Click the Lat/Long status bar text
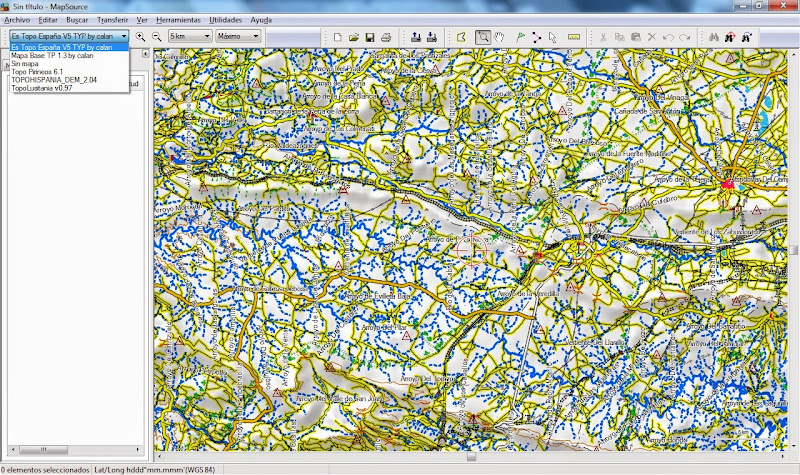The width and height of the screenshot is (800, 475). [155, 470]
